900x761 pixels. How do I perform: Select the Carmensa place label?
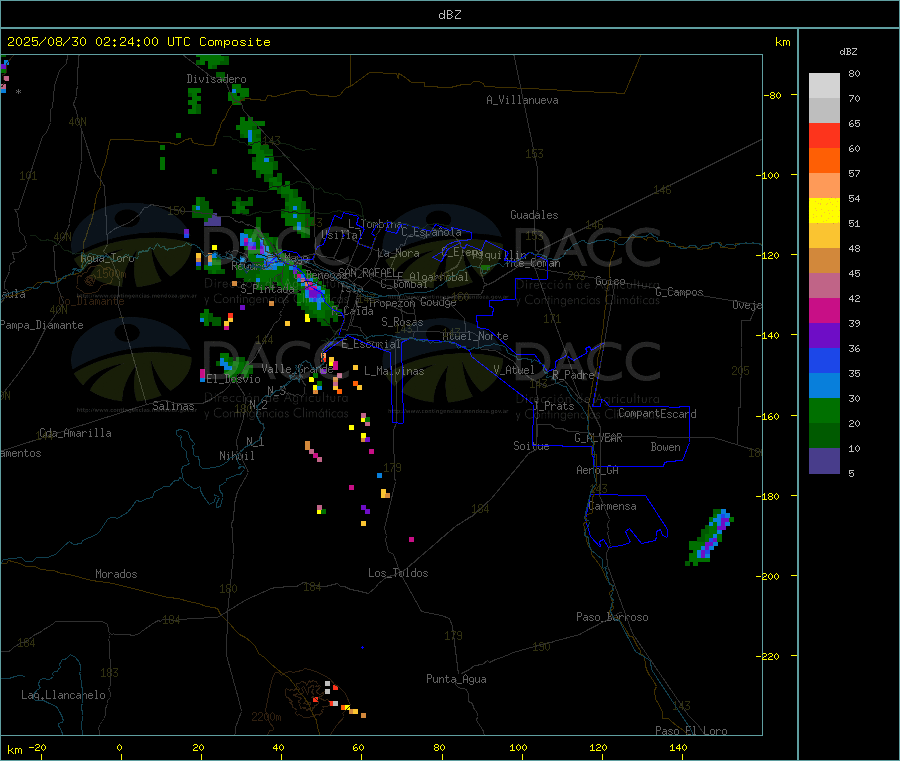point(612,506)
